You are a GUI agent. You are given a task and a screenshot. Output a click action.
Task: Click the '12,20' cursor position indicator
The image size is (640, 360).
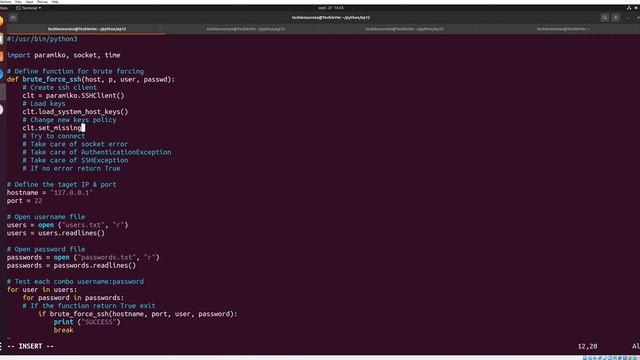point(587,347)
